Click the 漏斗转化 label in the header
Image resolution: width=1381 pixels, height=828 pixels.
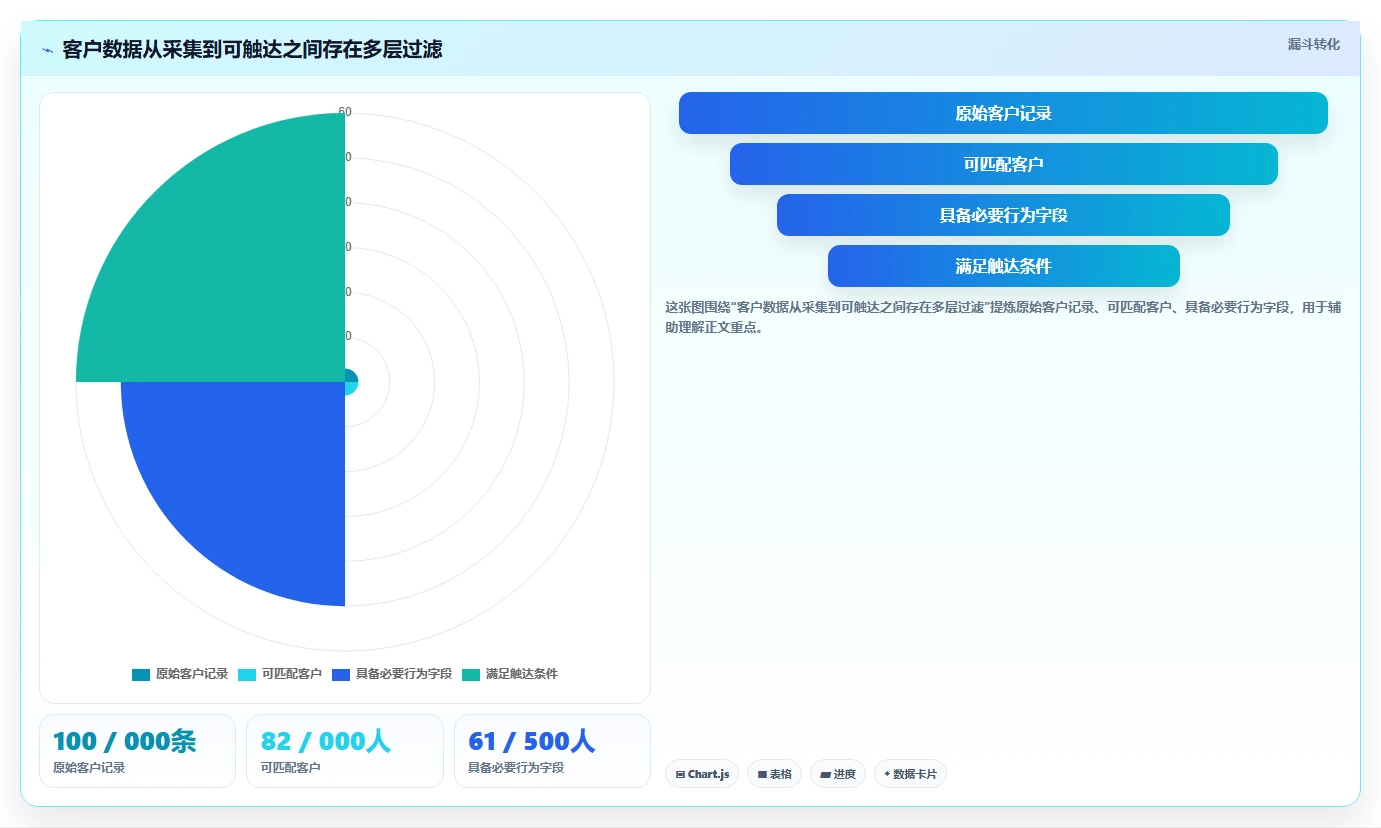[1313, 44]
